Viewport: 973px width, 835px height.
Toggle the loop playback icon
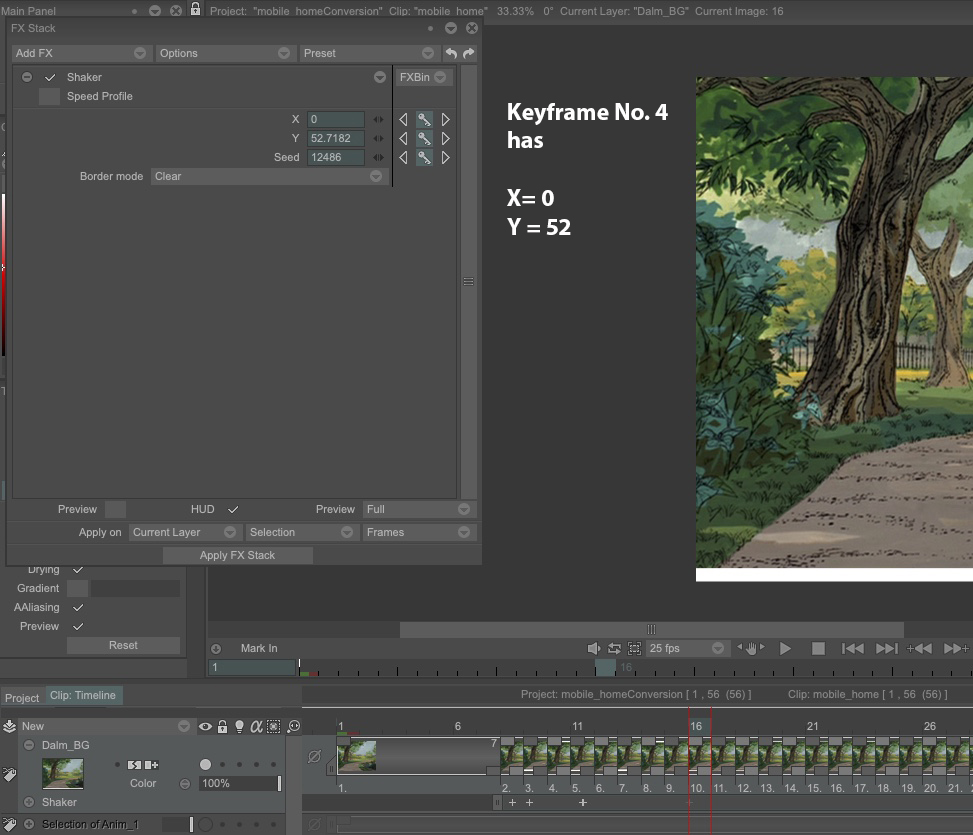614,648
